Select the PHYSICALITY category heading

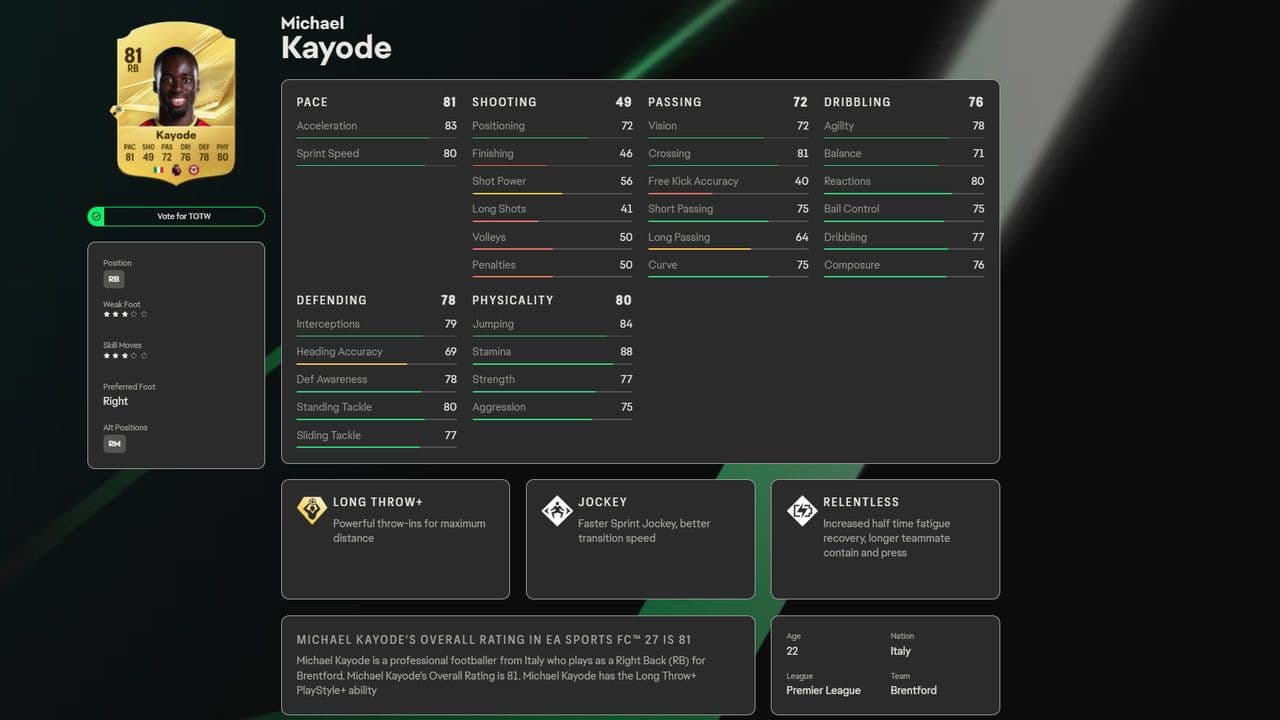pyautogui.click(x=512, y=300)
